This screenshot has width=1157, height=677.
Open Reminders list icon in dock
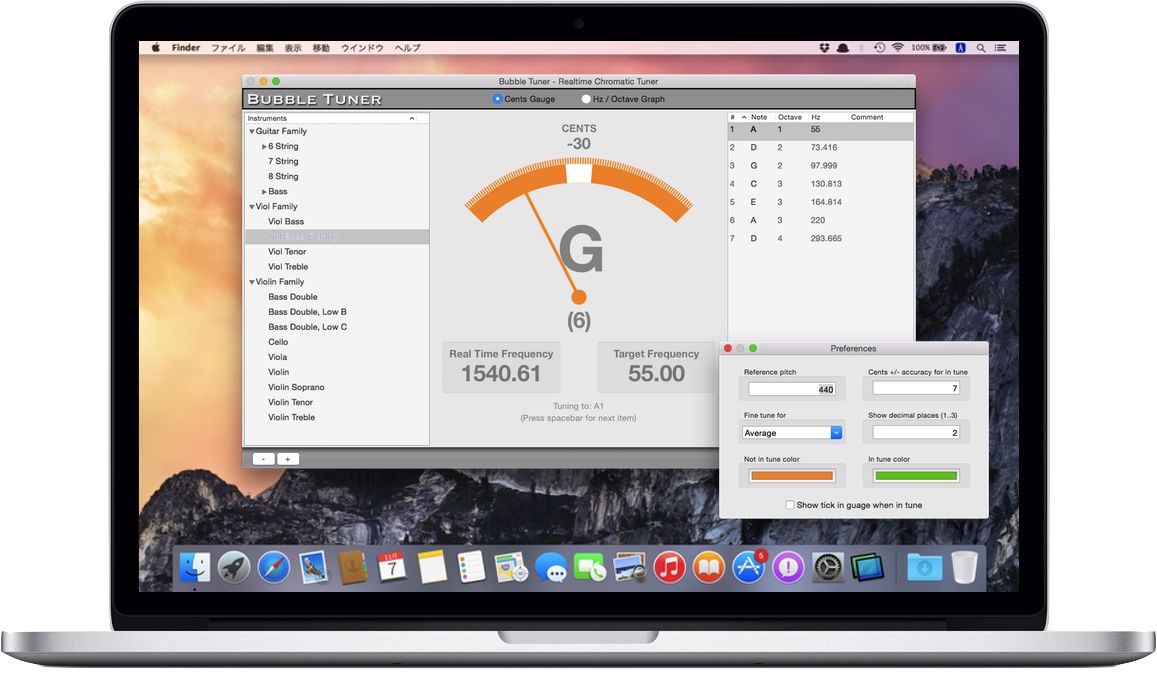[472, 568]
